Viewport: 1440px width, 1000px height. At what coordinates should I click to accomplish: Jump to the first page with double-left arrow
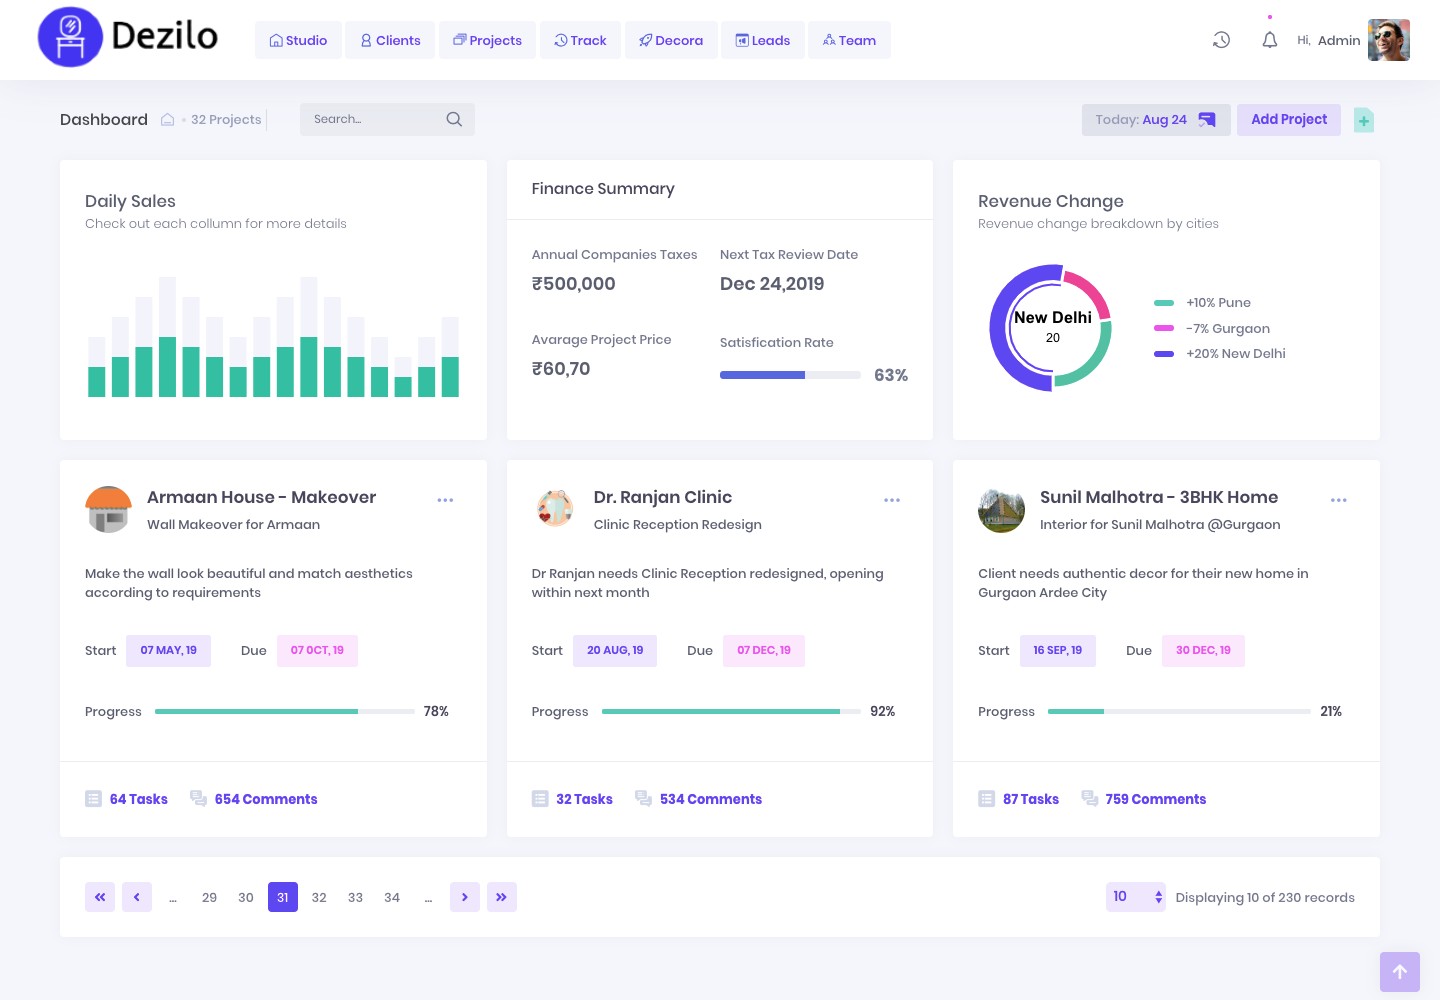click(x=100, y=897)
